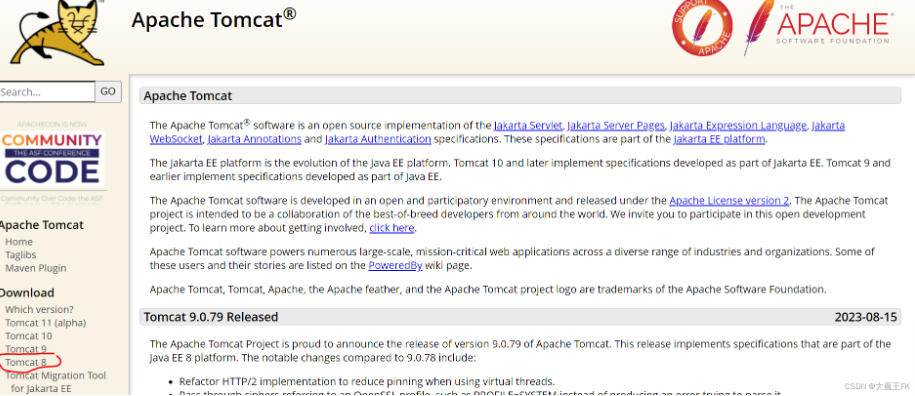Click the release date 2023-08-15
This screenshot has width=915, height=396.
pyautogui.click(x=865, y=317)
